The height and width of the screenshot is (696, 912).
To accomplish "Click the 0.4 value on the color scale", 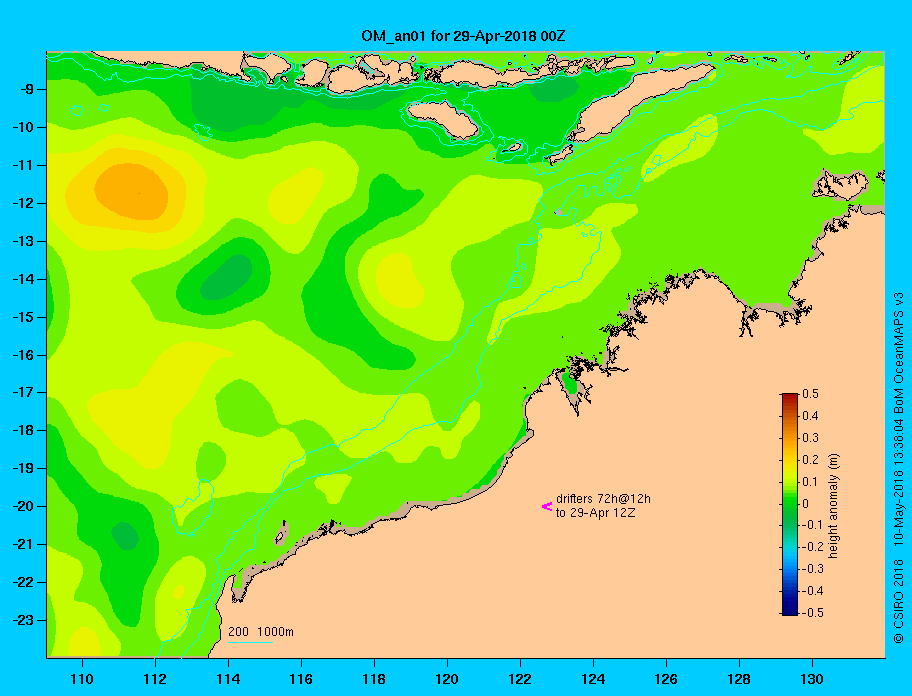I will point(810,416).
